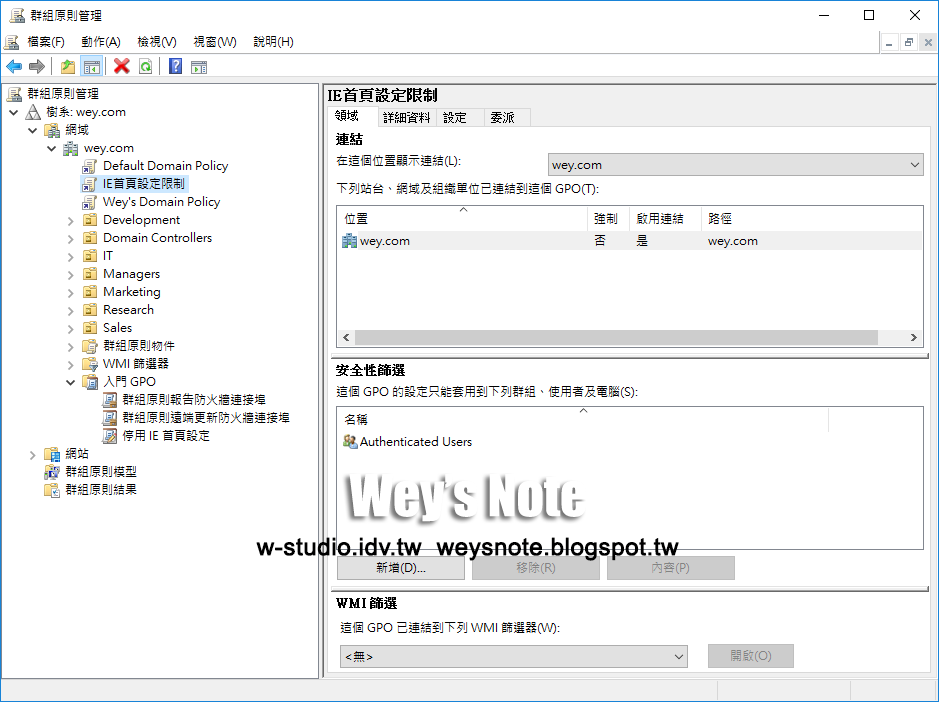Image resolution: width=939 pixels, height=702 pixels.
Task: Click the inner window restore button
Action: (908, 43)
